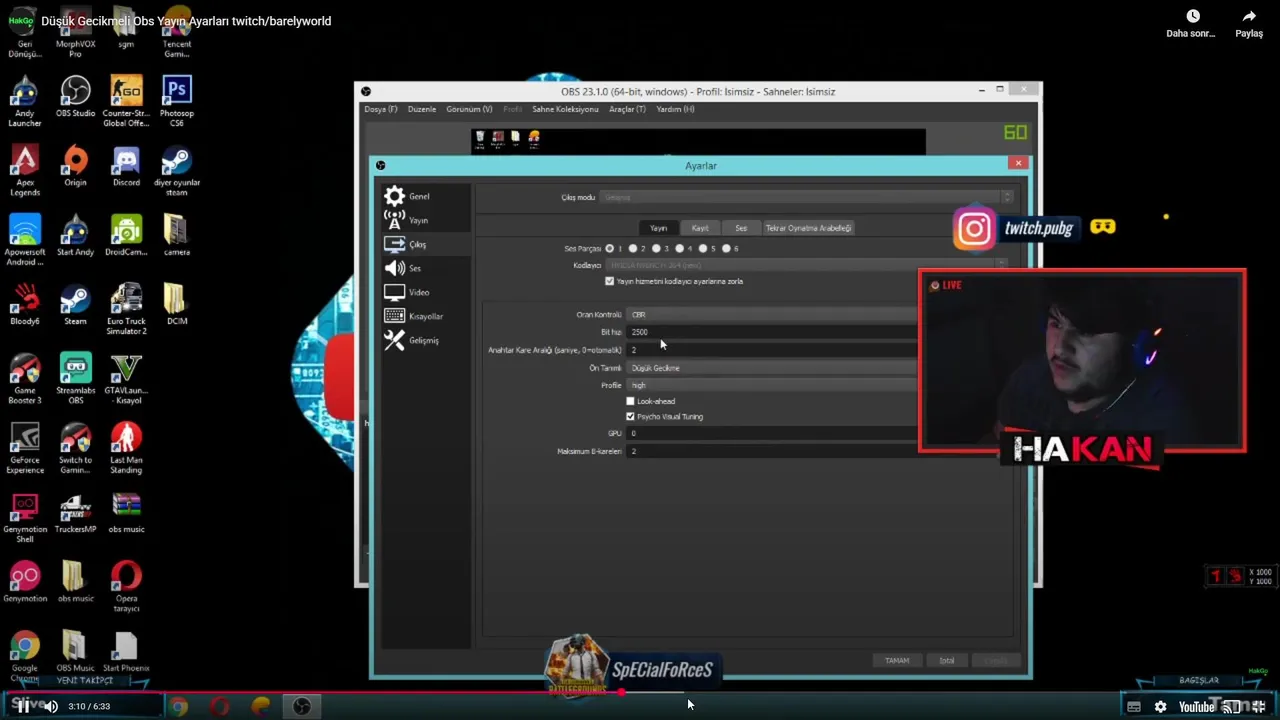Click Chrome icon in the taskbar
This screenshot has width=1280, height=720.
point(179,706)
